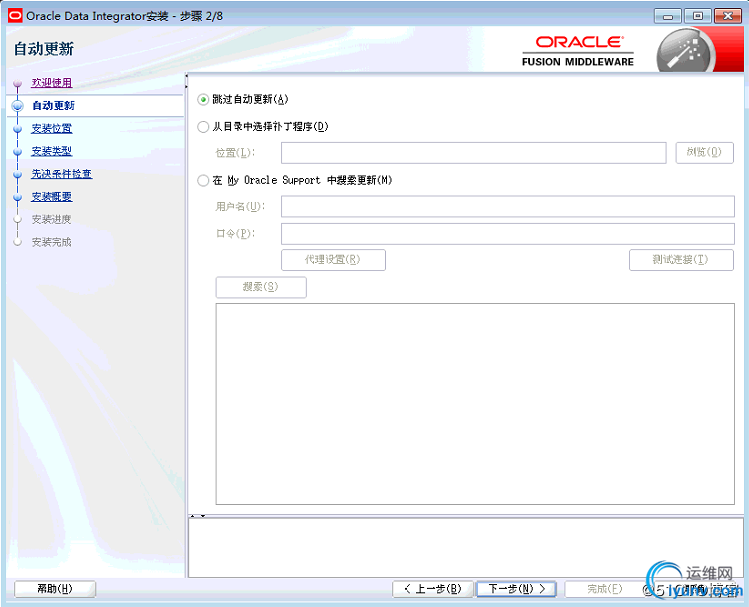Jump to 安装概要 step

pos(52,197)
